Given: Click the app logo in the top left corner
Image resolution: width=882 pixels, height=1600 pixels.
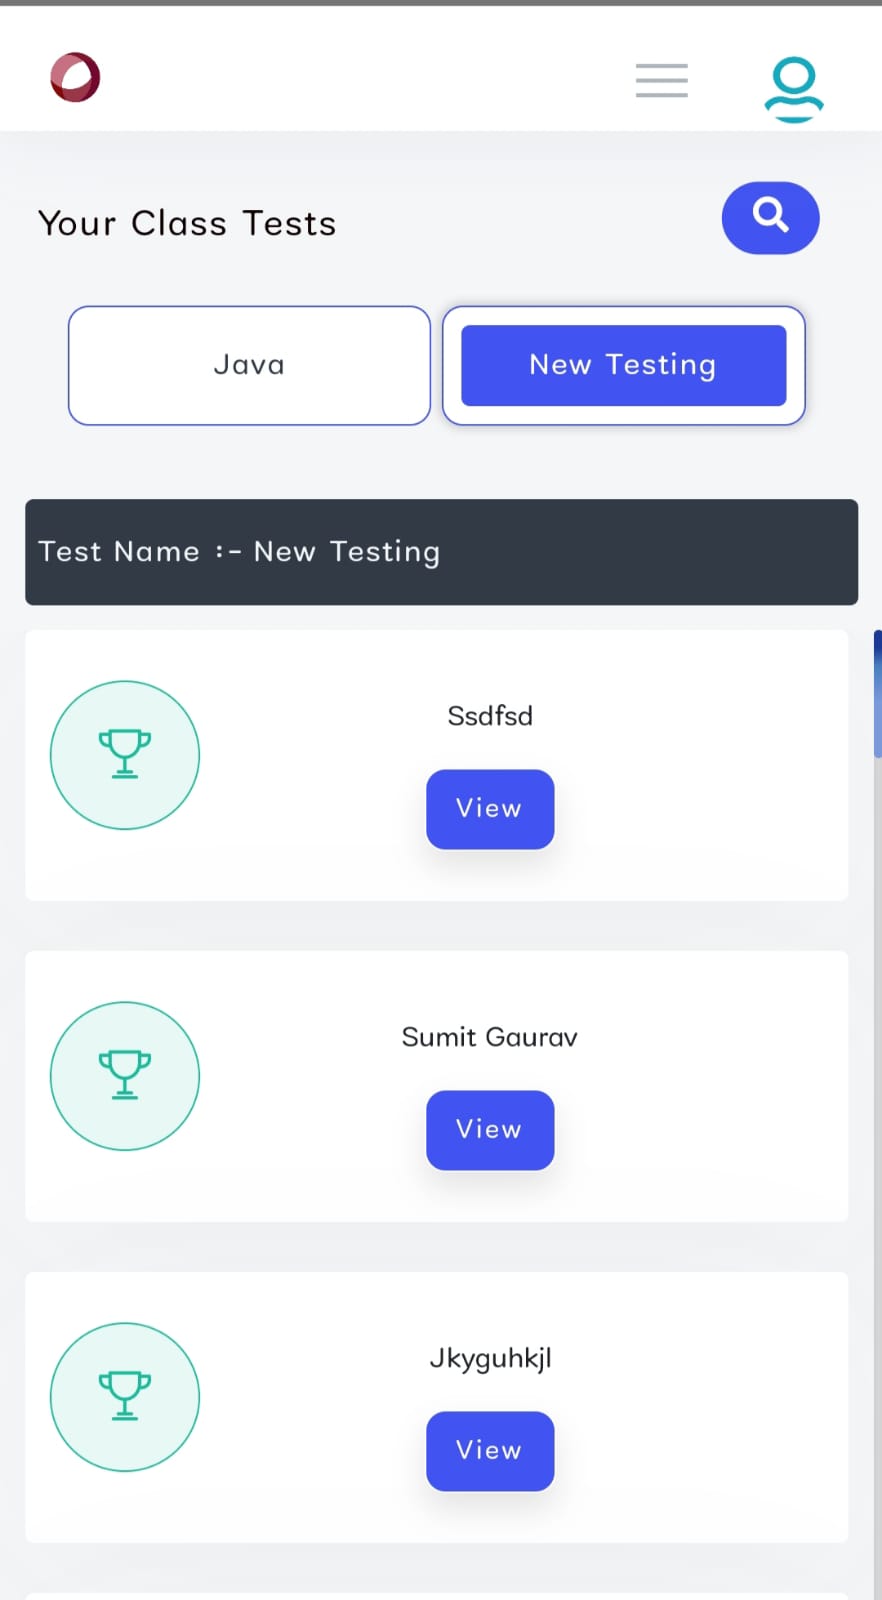Looking at the screenshot, I should click(74, 77).
